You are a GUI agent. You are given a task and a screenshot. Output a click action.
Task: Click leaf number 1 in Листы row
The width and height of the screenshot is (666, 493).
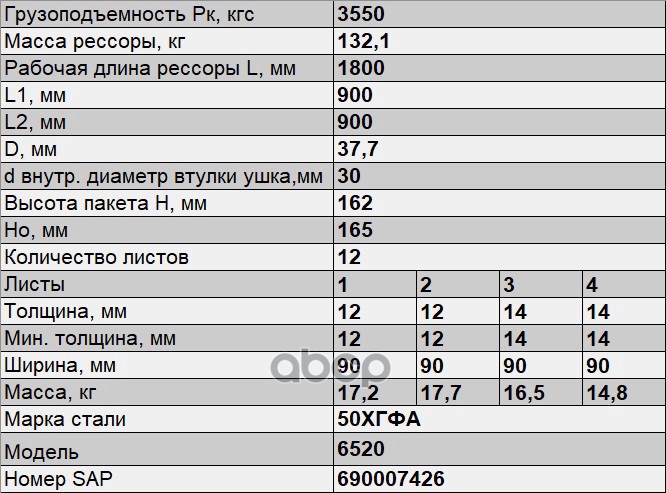[x=342, y=285]
